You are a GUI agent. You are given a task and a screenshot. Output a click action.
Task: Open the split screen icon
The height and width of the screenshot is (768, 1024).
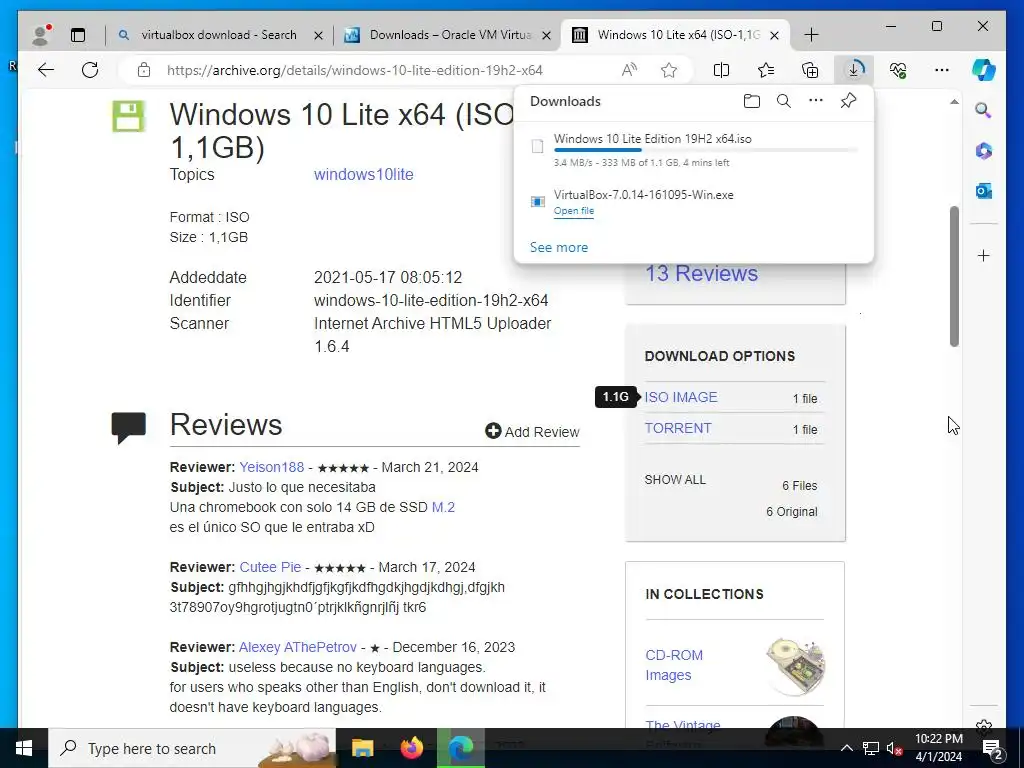(x=722, y=70)
